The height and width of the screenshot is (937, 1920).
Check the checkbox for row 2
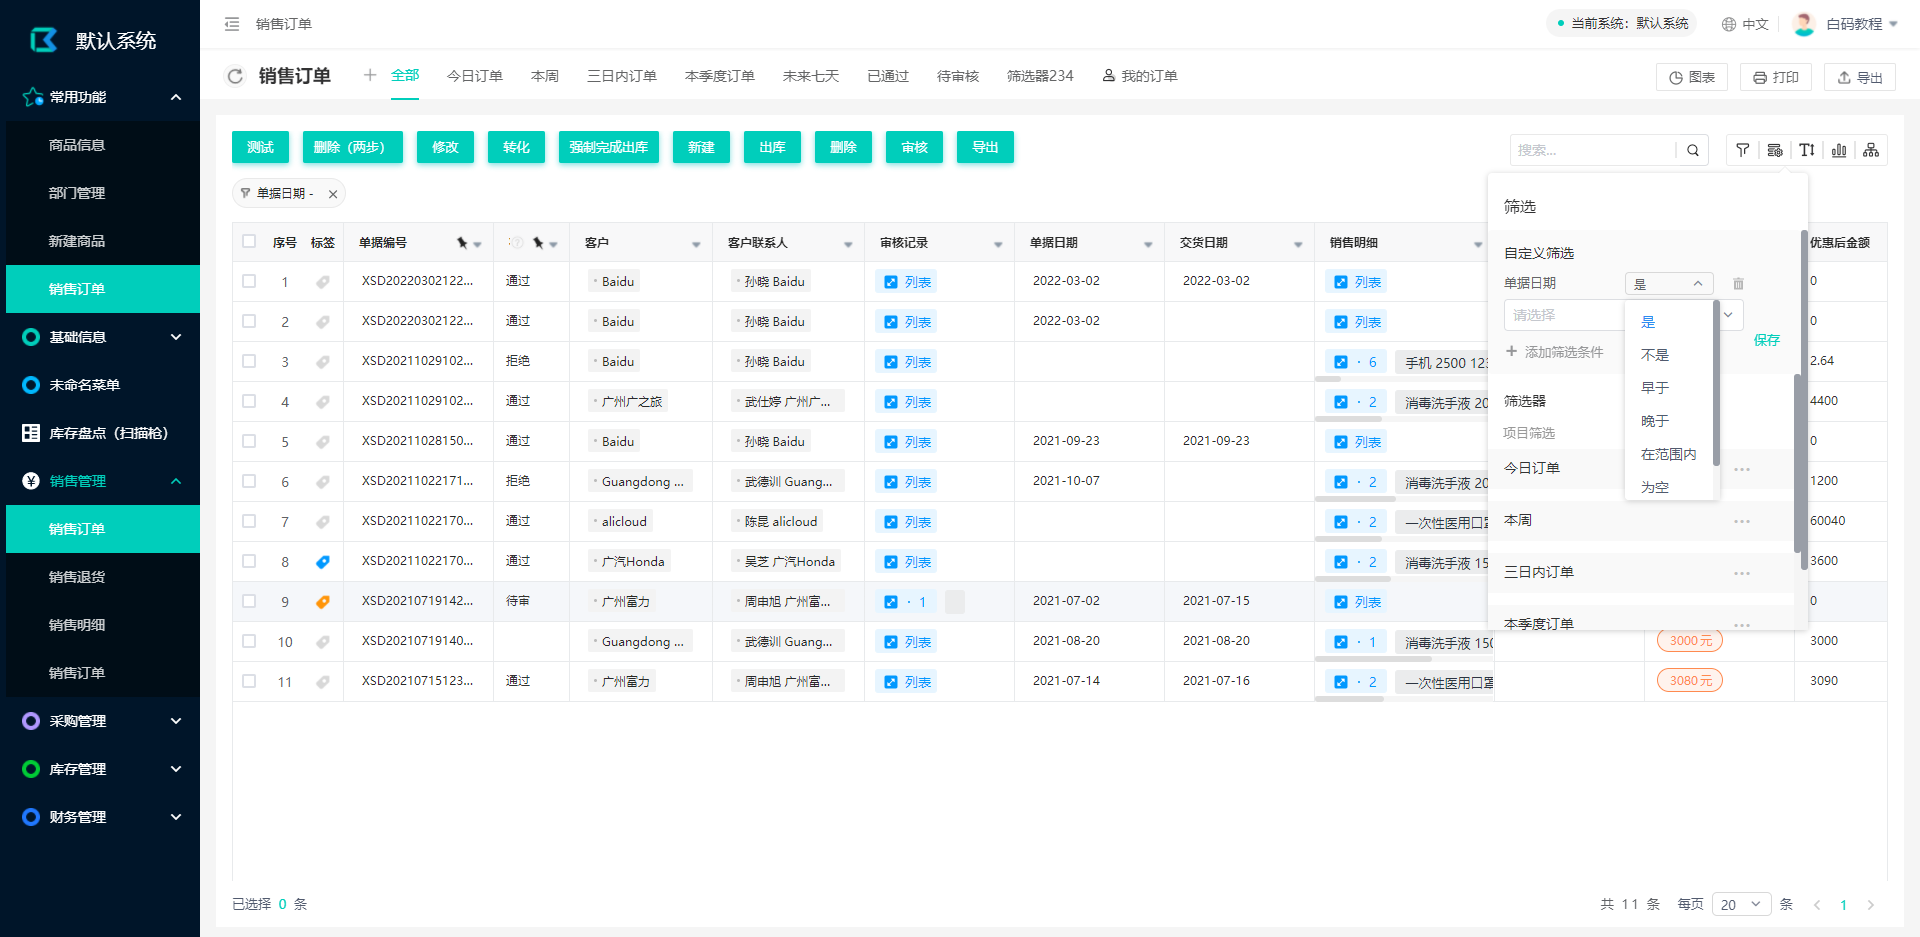tap(249, 321)
